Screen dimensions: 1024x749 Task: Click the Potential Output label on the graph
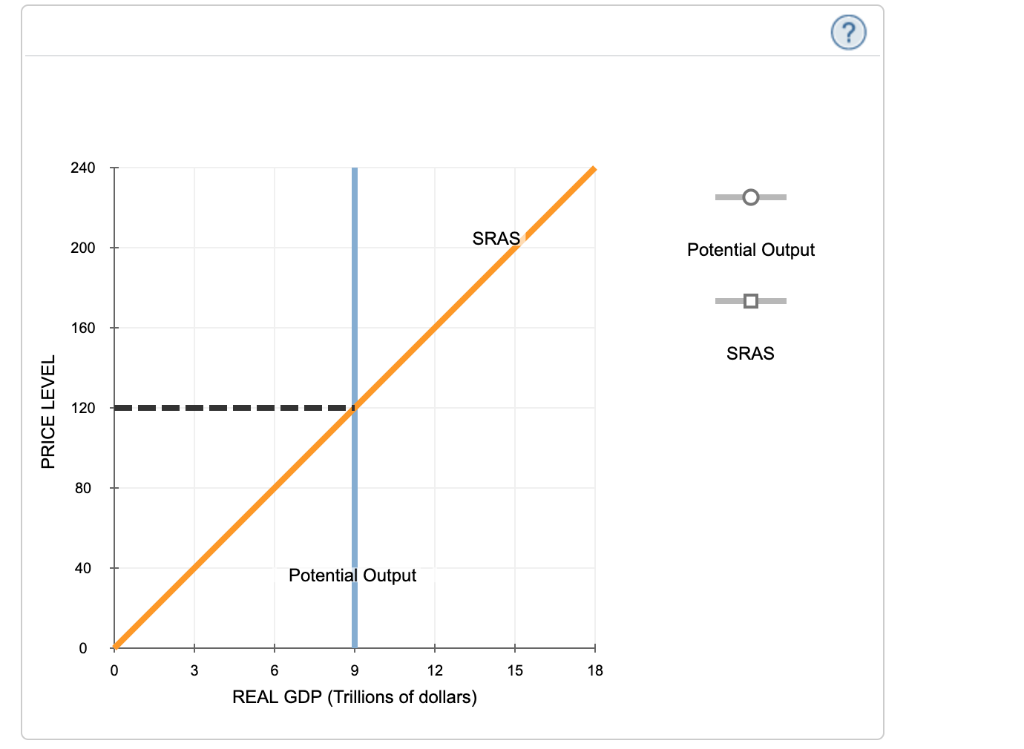[352, 575]
